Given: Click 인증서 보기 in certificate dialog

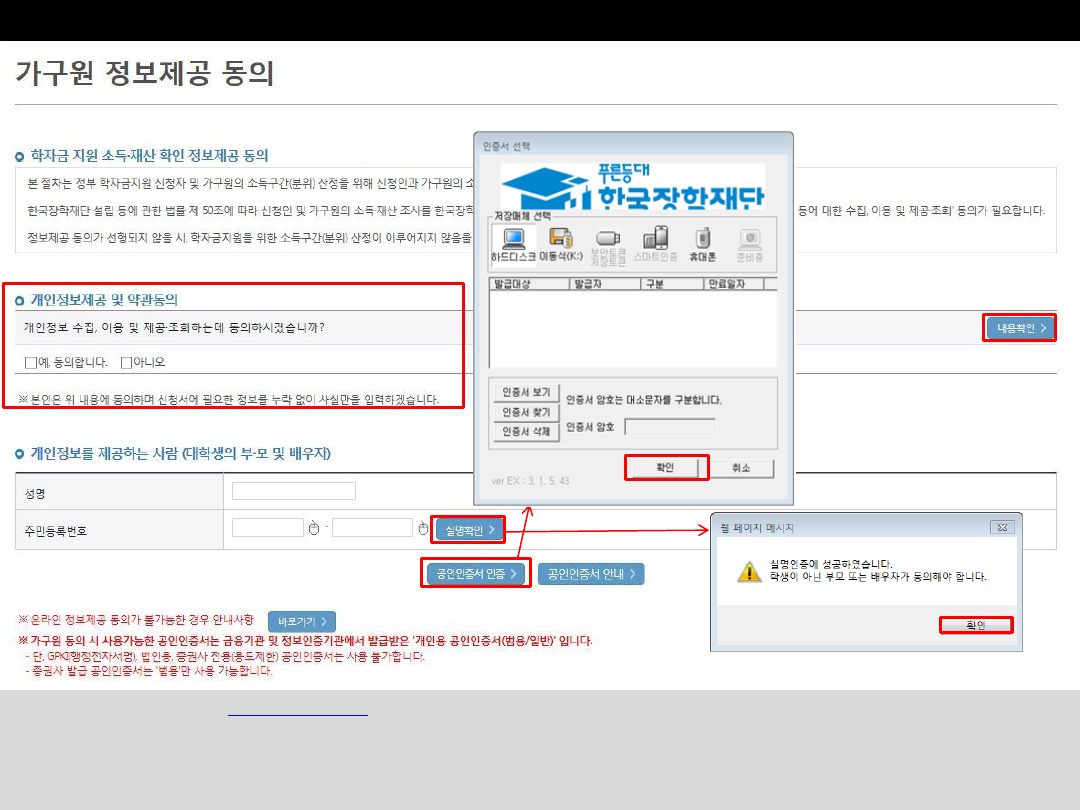Looking at the screenshot, I should [x=526, y=392].
